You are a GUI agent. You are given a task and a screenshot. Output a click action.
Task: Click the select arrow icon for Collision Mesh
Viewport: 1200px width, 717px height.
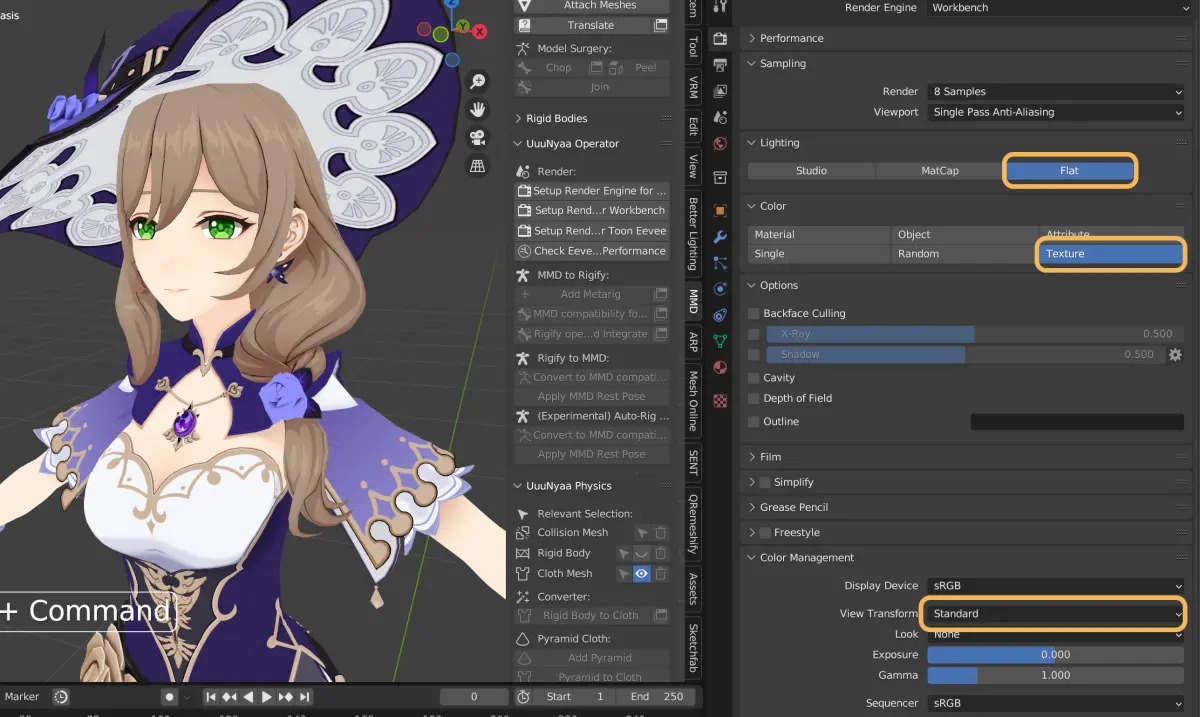(x=642, y=533)
